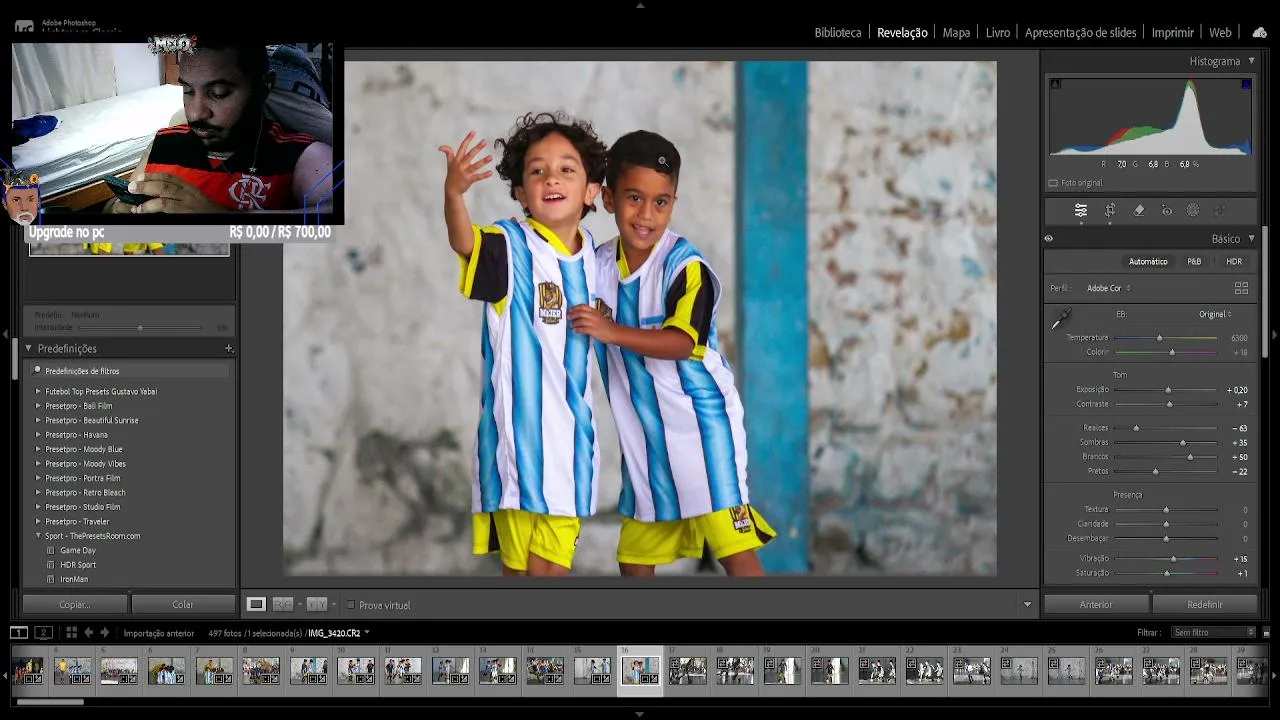Open the Mapa module

click(956, 32)
